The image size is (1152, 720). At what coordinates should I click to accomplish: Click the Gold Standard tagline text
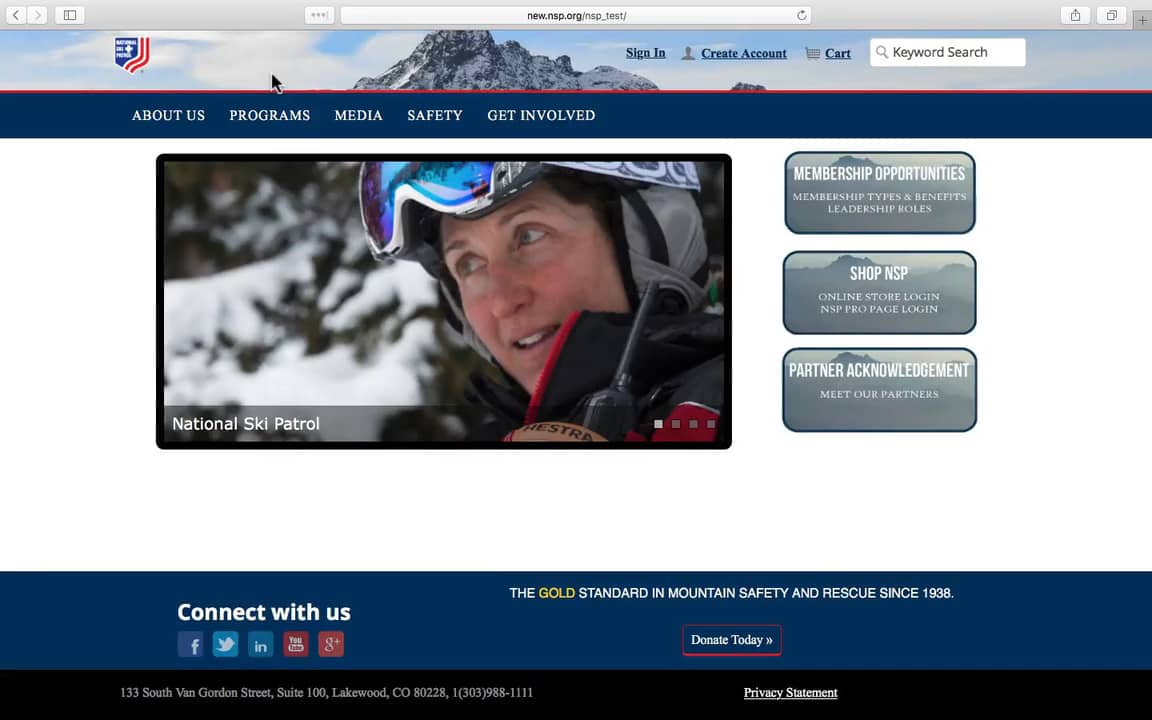coord(732,593)
